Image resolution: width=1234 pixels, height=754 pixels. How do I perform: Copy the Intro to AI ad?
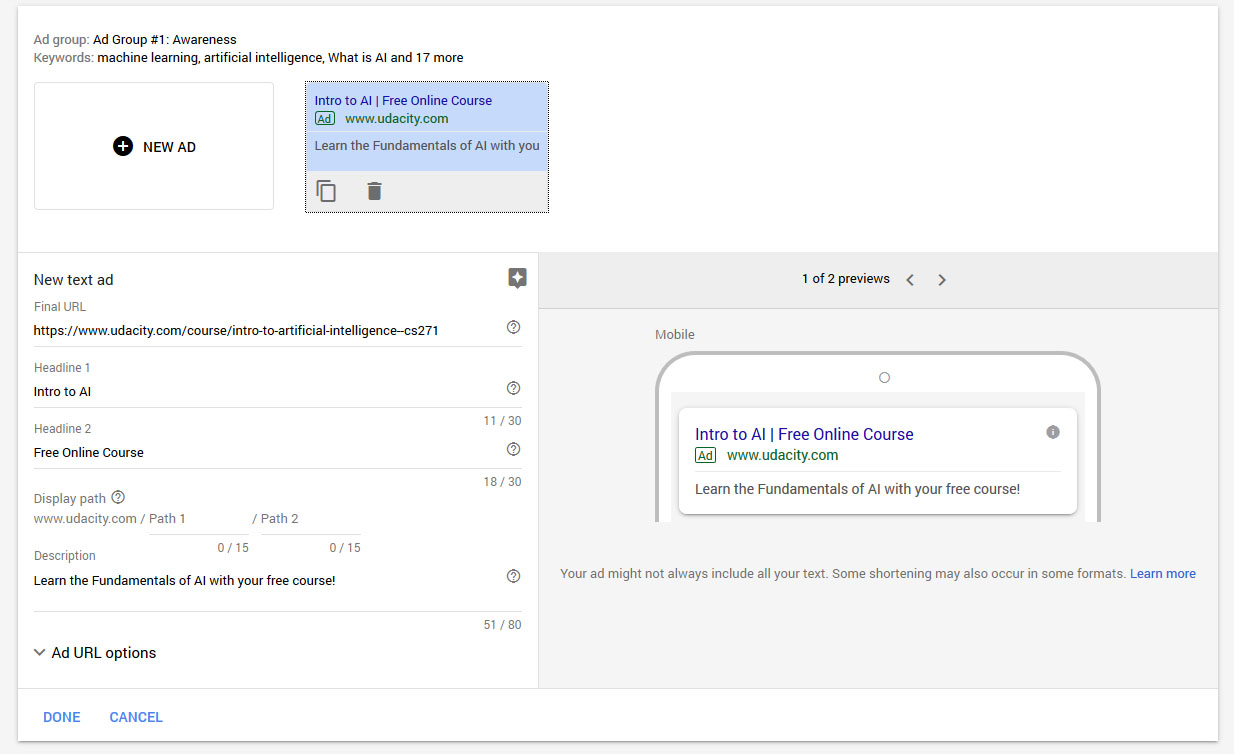326,191
